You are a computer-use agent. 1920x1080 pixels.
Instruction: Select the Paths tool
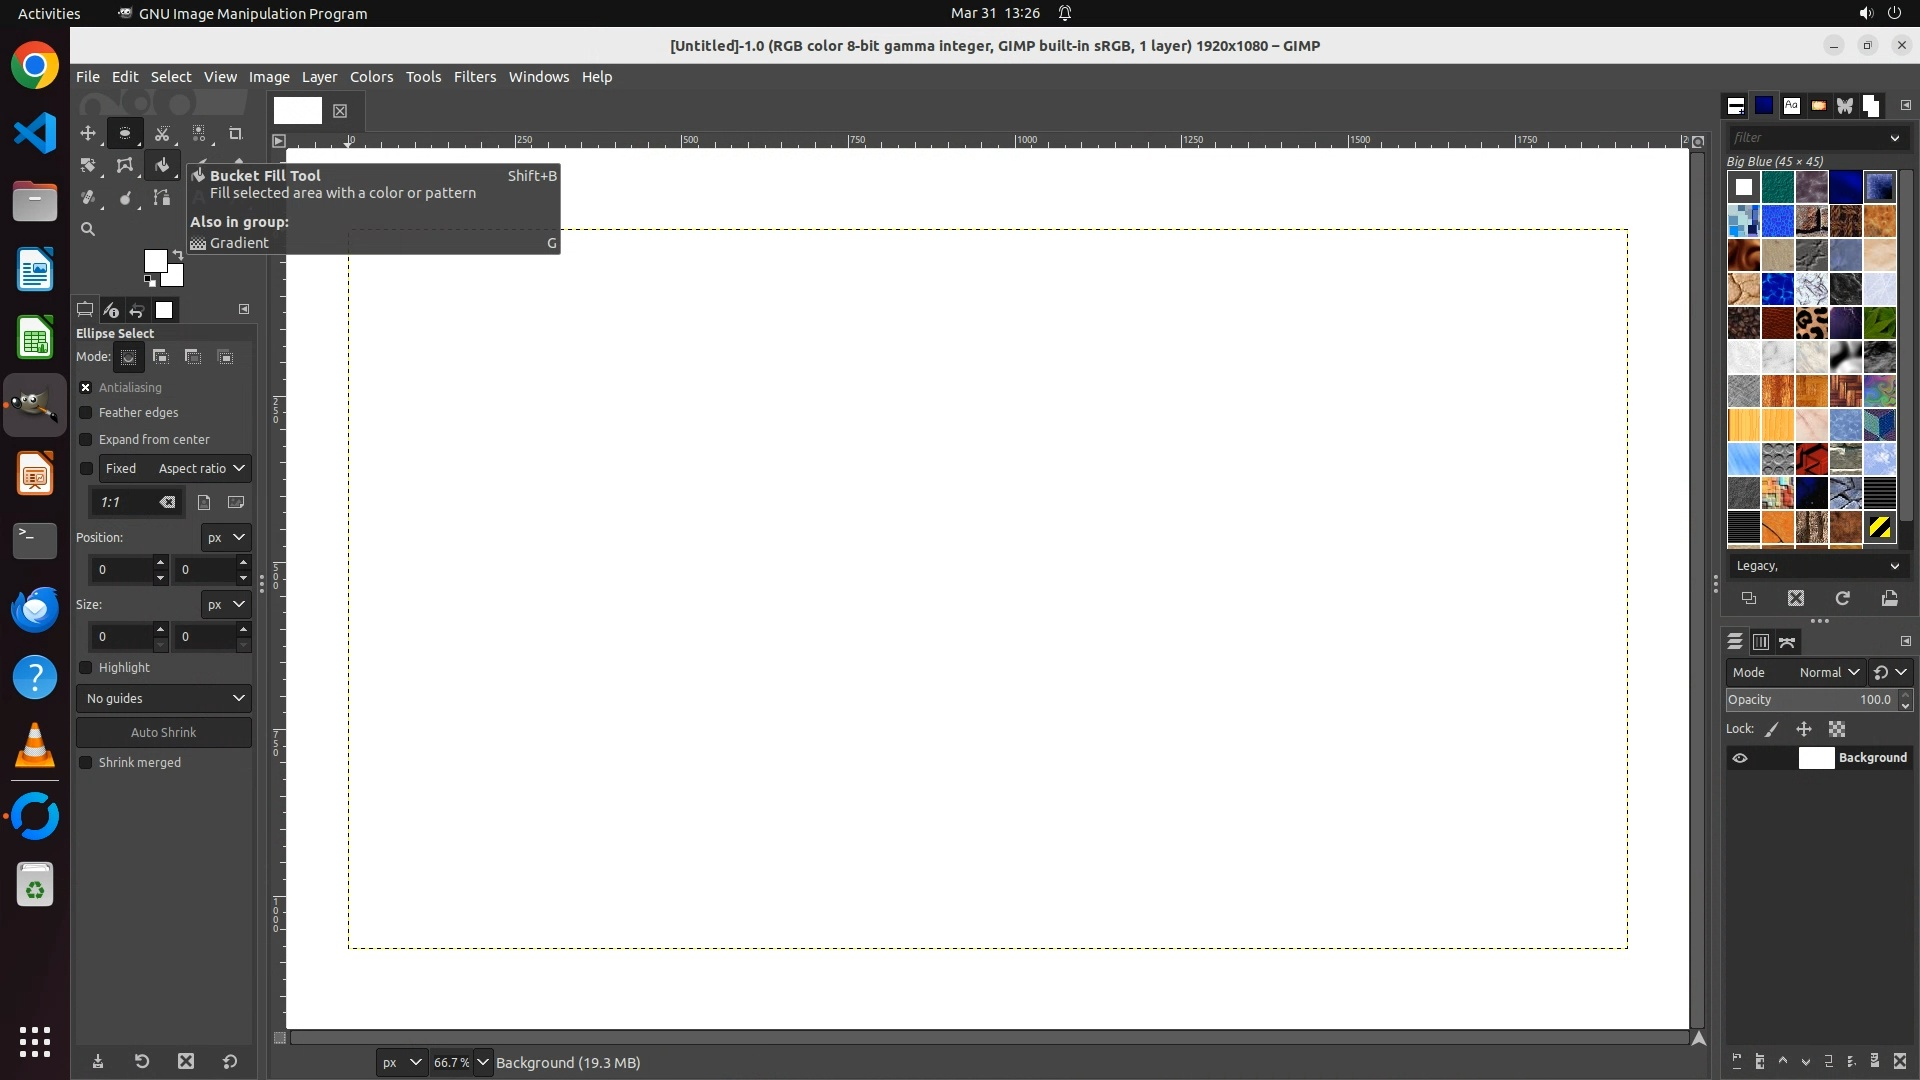coord(162,198)
